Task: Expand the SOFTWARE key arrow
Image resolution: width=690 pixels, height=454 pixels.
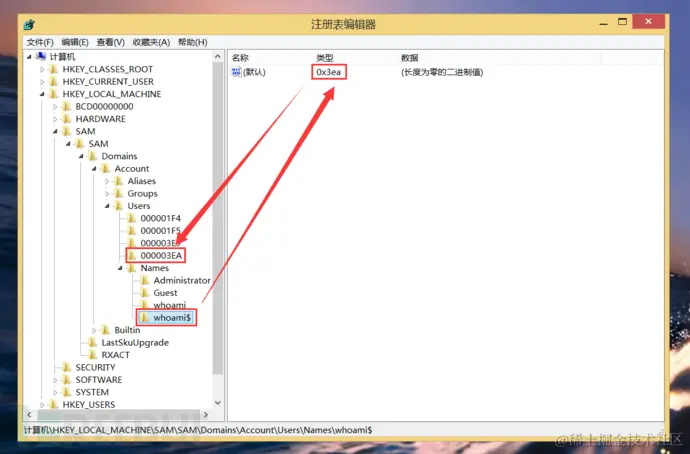Action: 55,380
